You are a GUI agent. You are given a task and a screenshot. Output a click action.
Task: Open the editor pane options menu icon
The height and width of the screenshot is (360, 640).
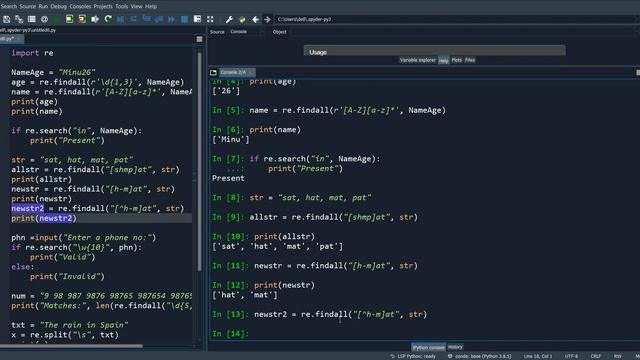click(199, 39)
